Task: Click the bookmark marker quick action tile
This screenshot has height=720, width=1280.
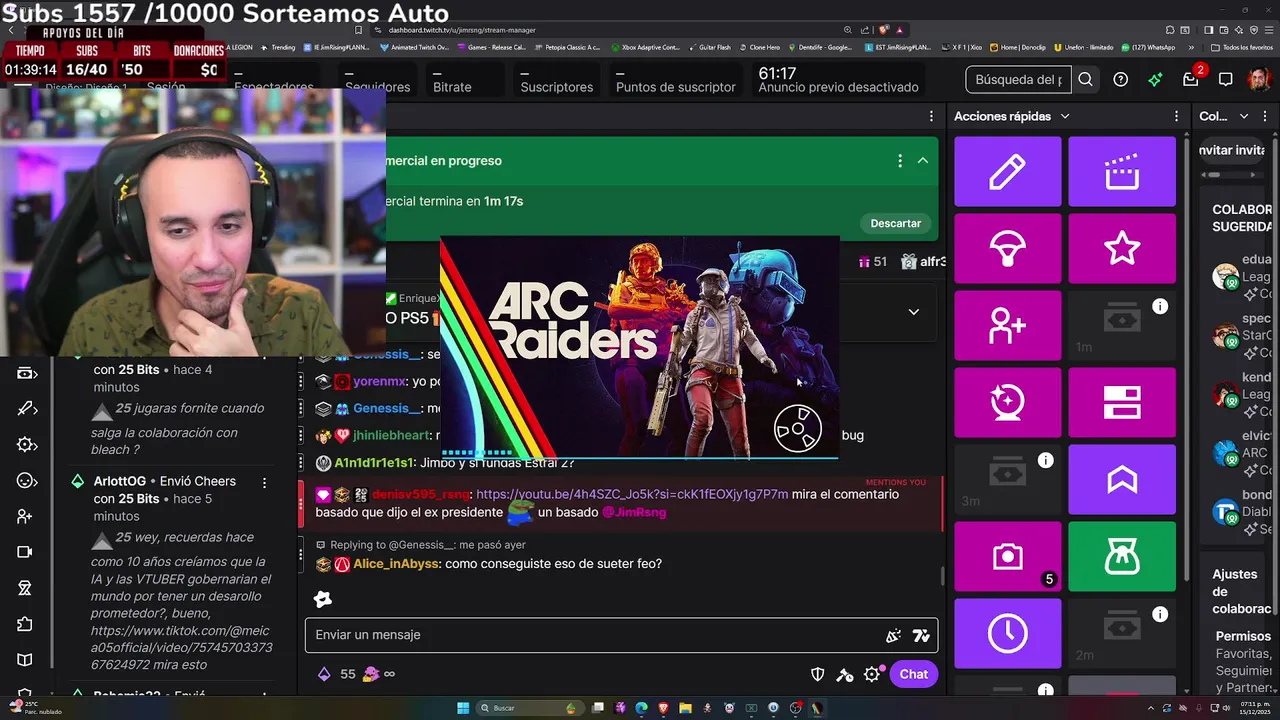Action: click(1122, 480)
